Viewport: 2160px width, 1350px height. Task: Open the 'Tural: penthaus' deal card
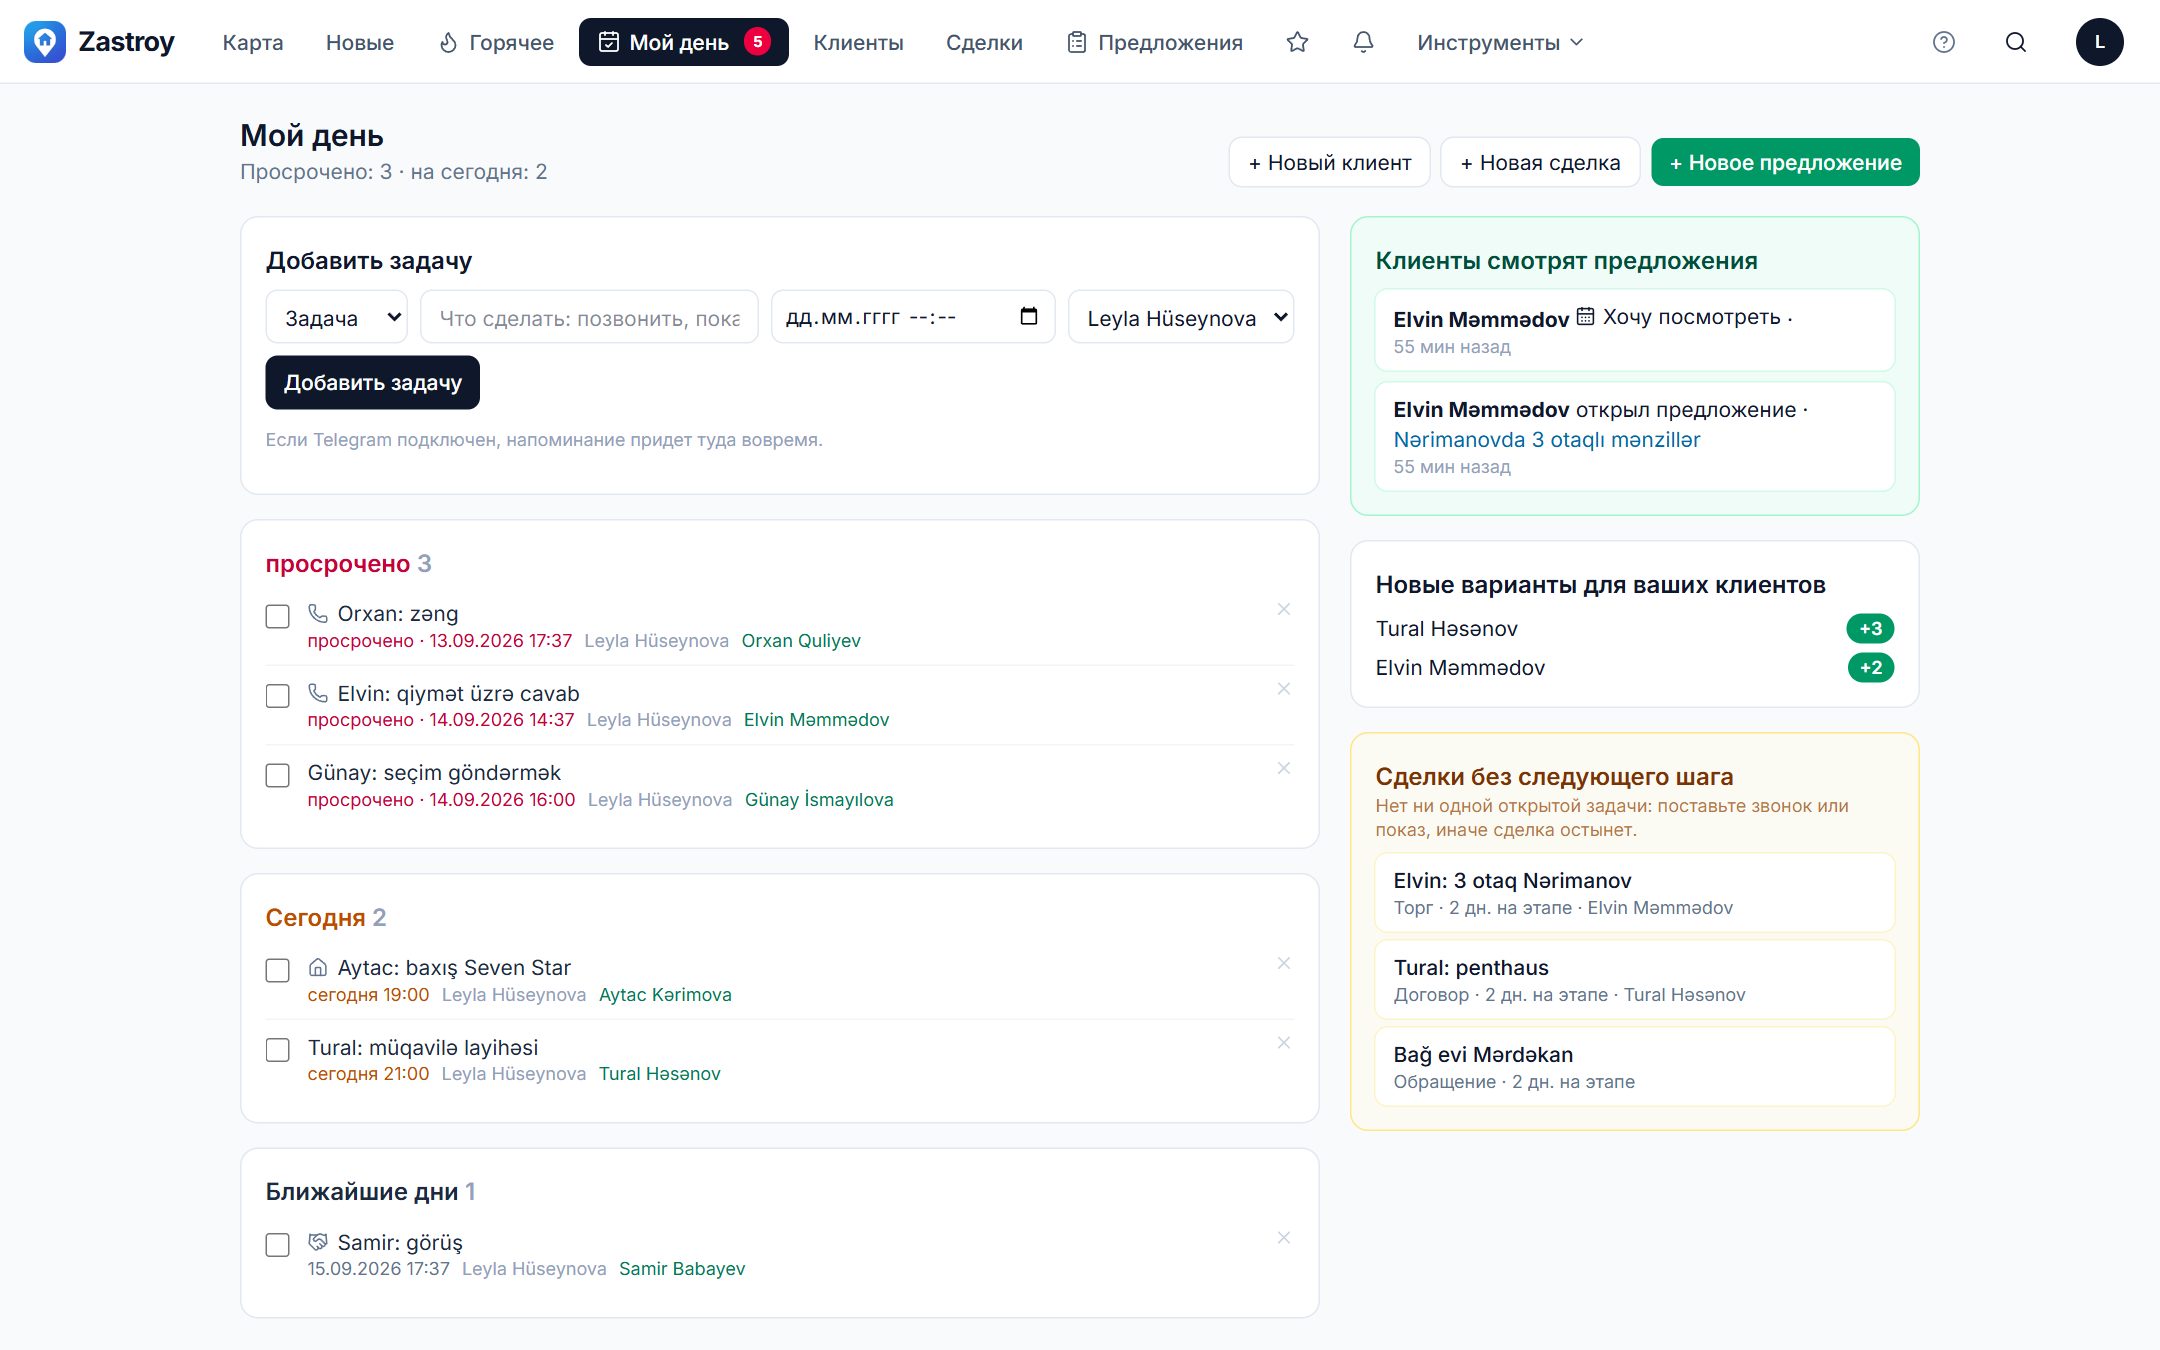(x=1634, y=980)
